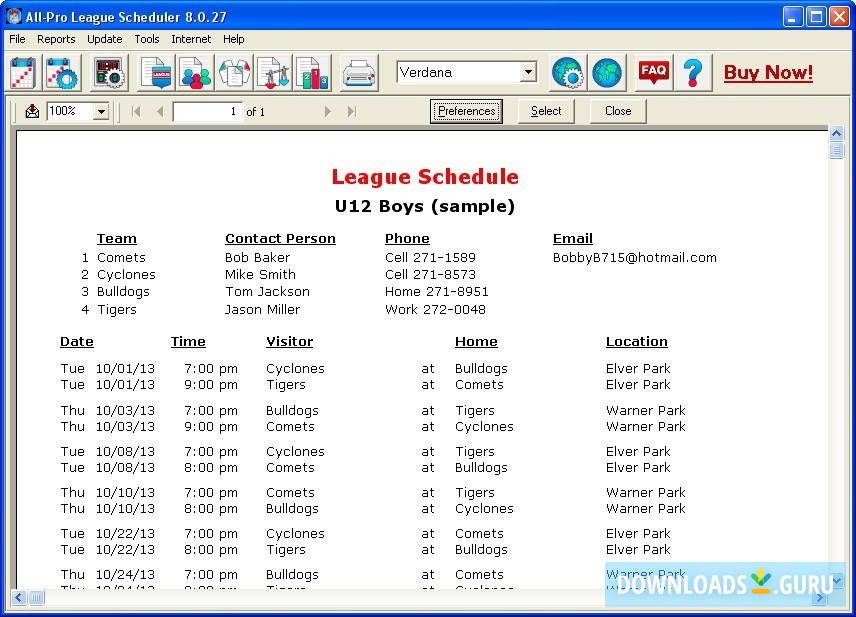Click the calendar with gear settings icon
The width and height of the screenshot is (856, 617).
point(62,72)
